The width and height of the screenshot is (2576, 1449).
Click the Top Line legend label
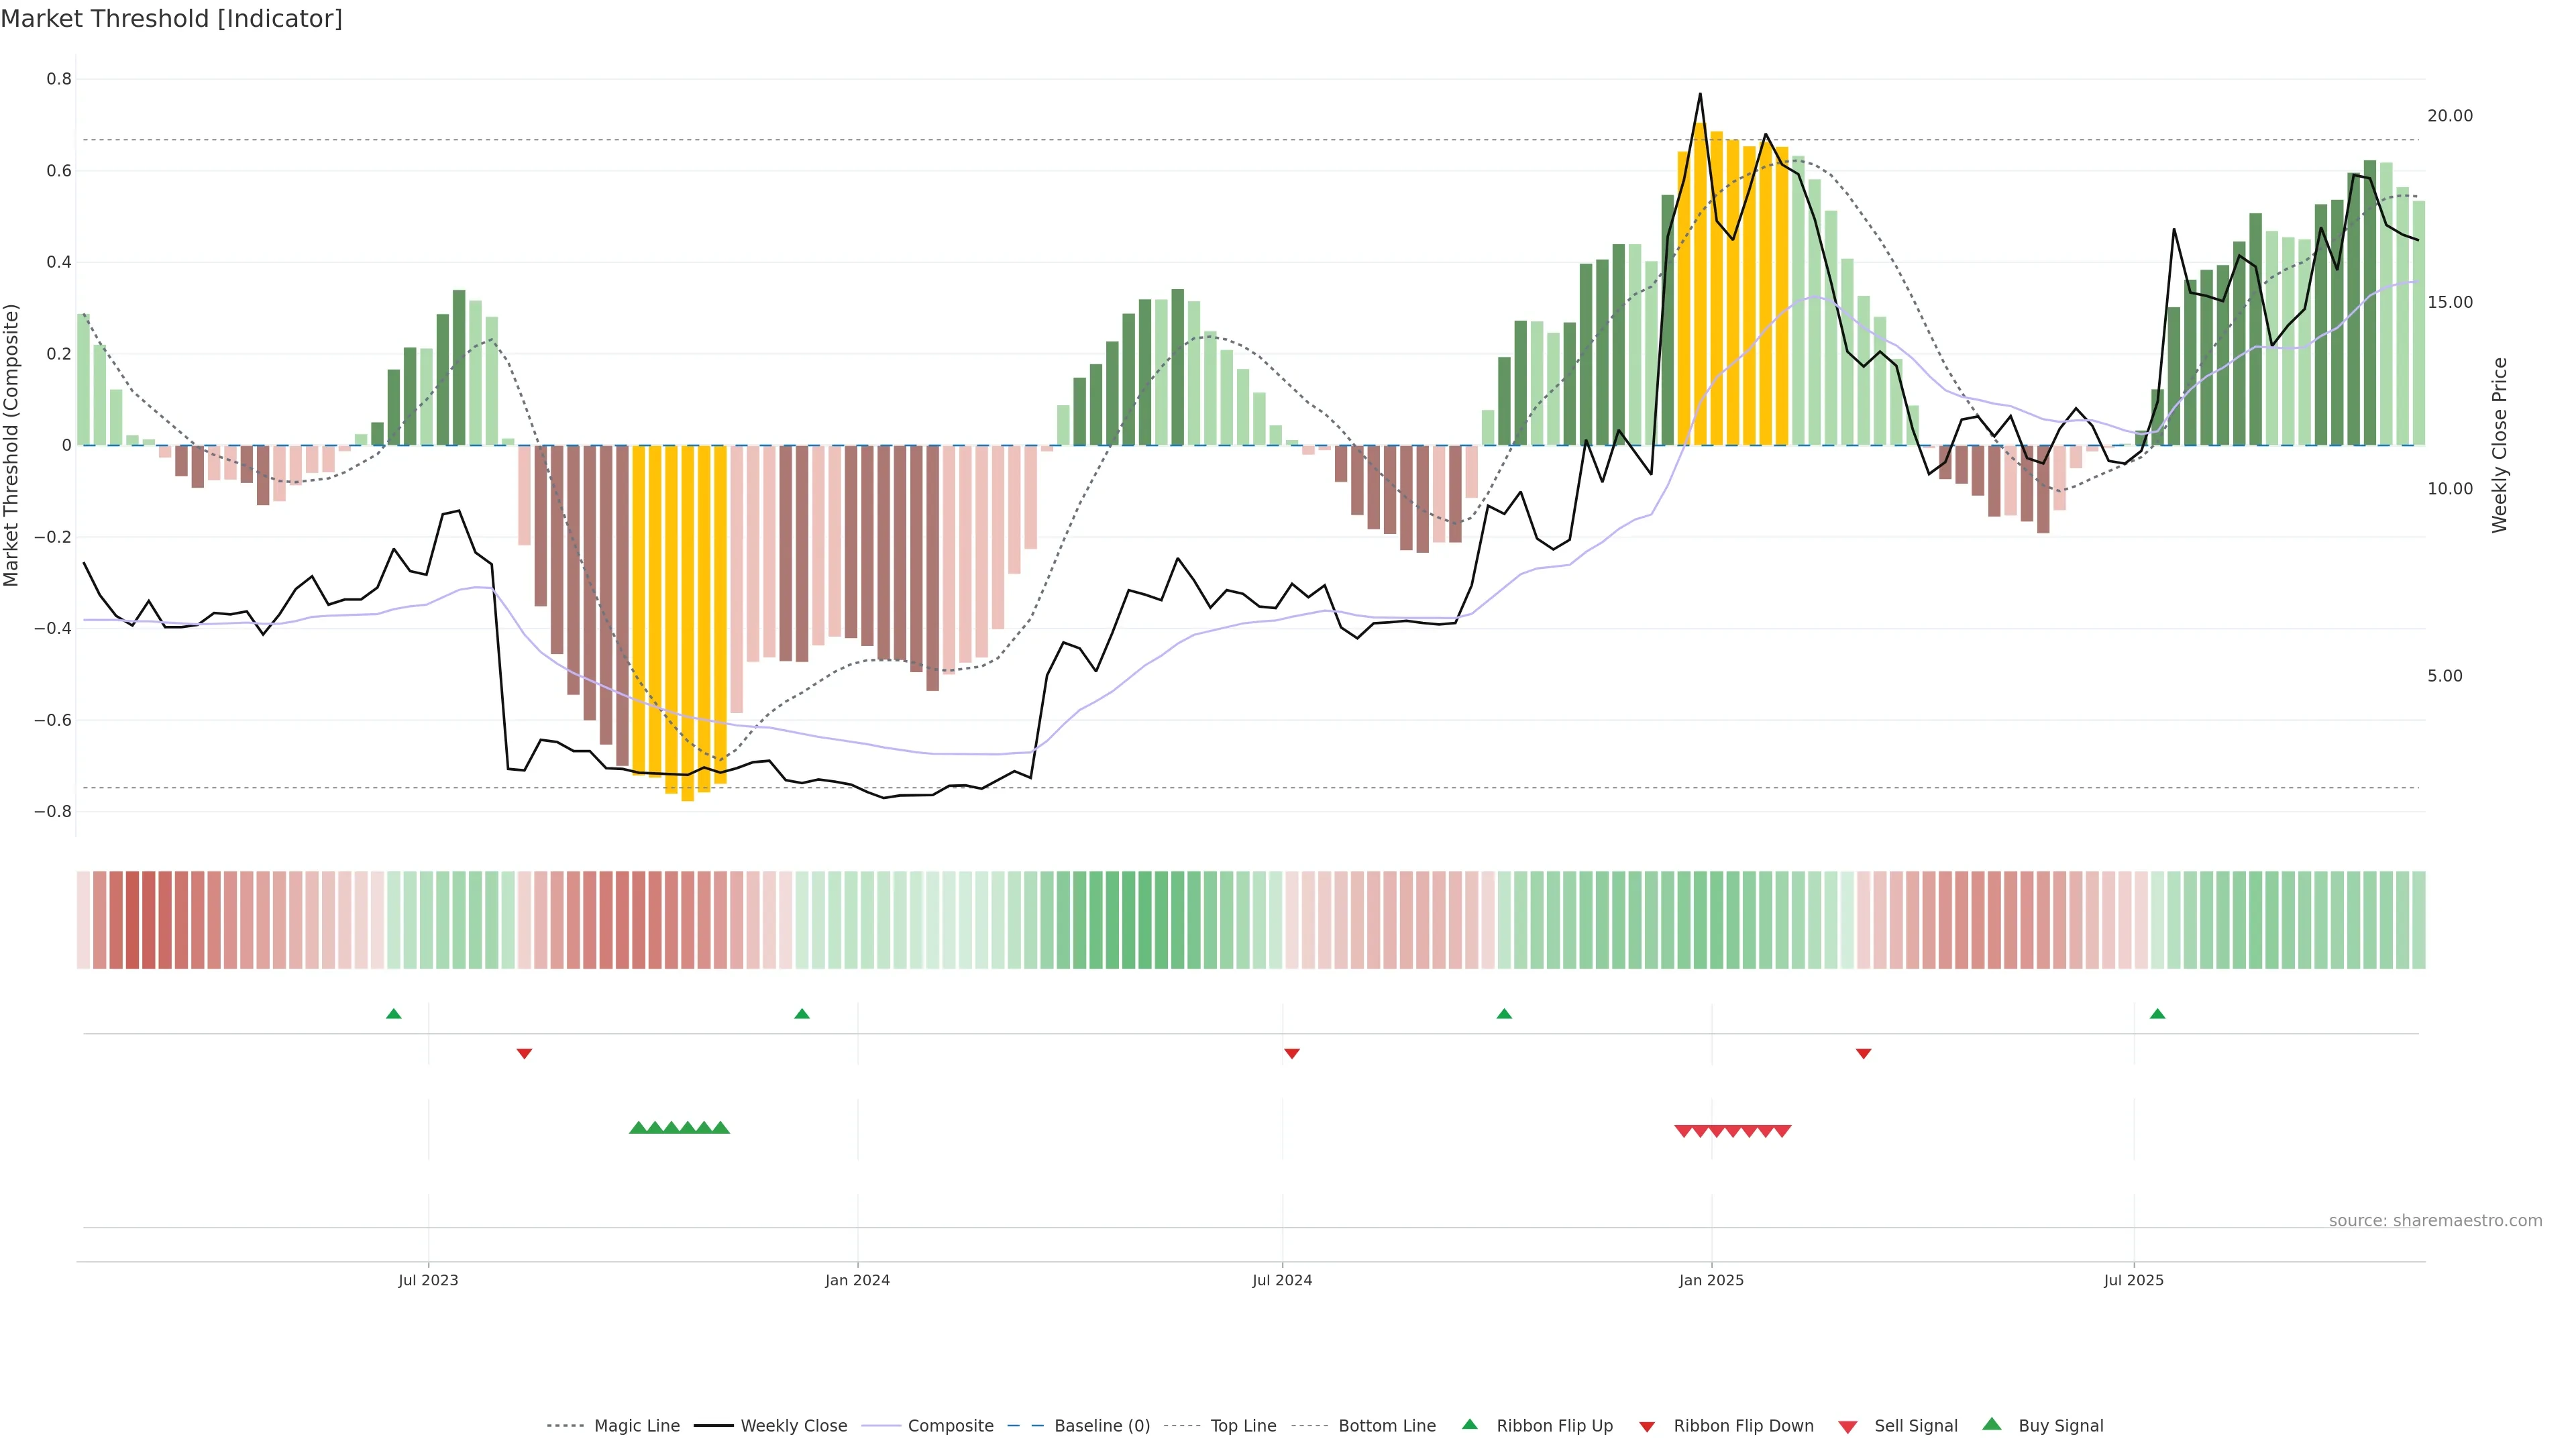[x=1243, y=1425]
